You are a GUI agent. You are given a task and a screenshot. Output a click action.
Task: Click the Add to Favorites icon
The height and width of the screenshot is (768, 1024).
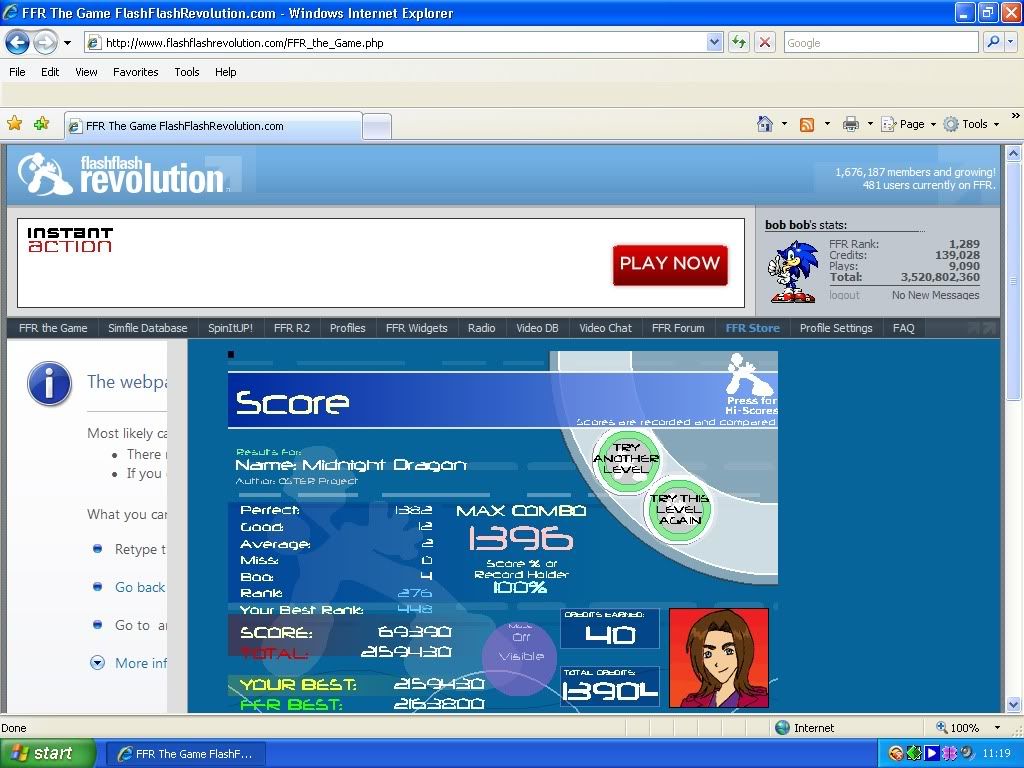point(41,124)
